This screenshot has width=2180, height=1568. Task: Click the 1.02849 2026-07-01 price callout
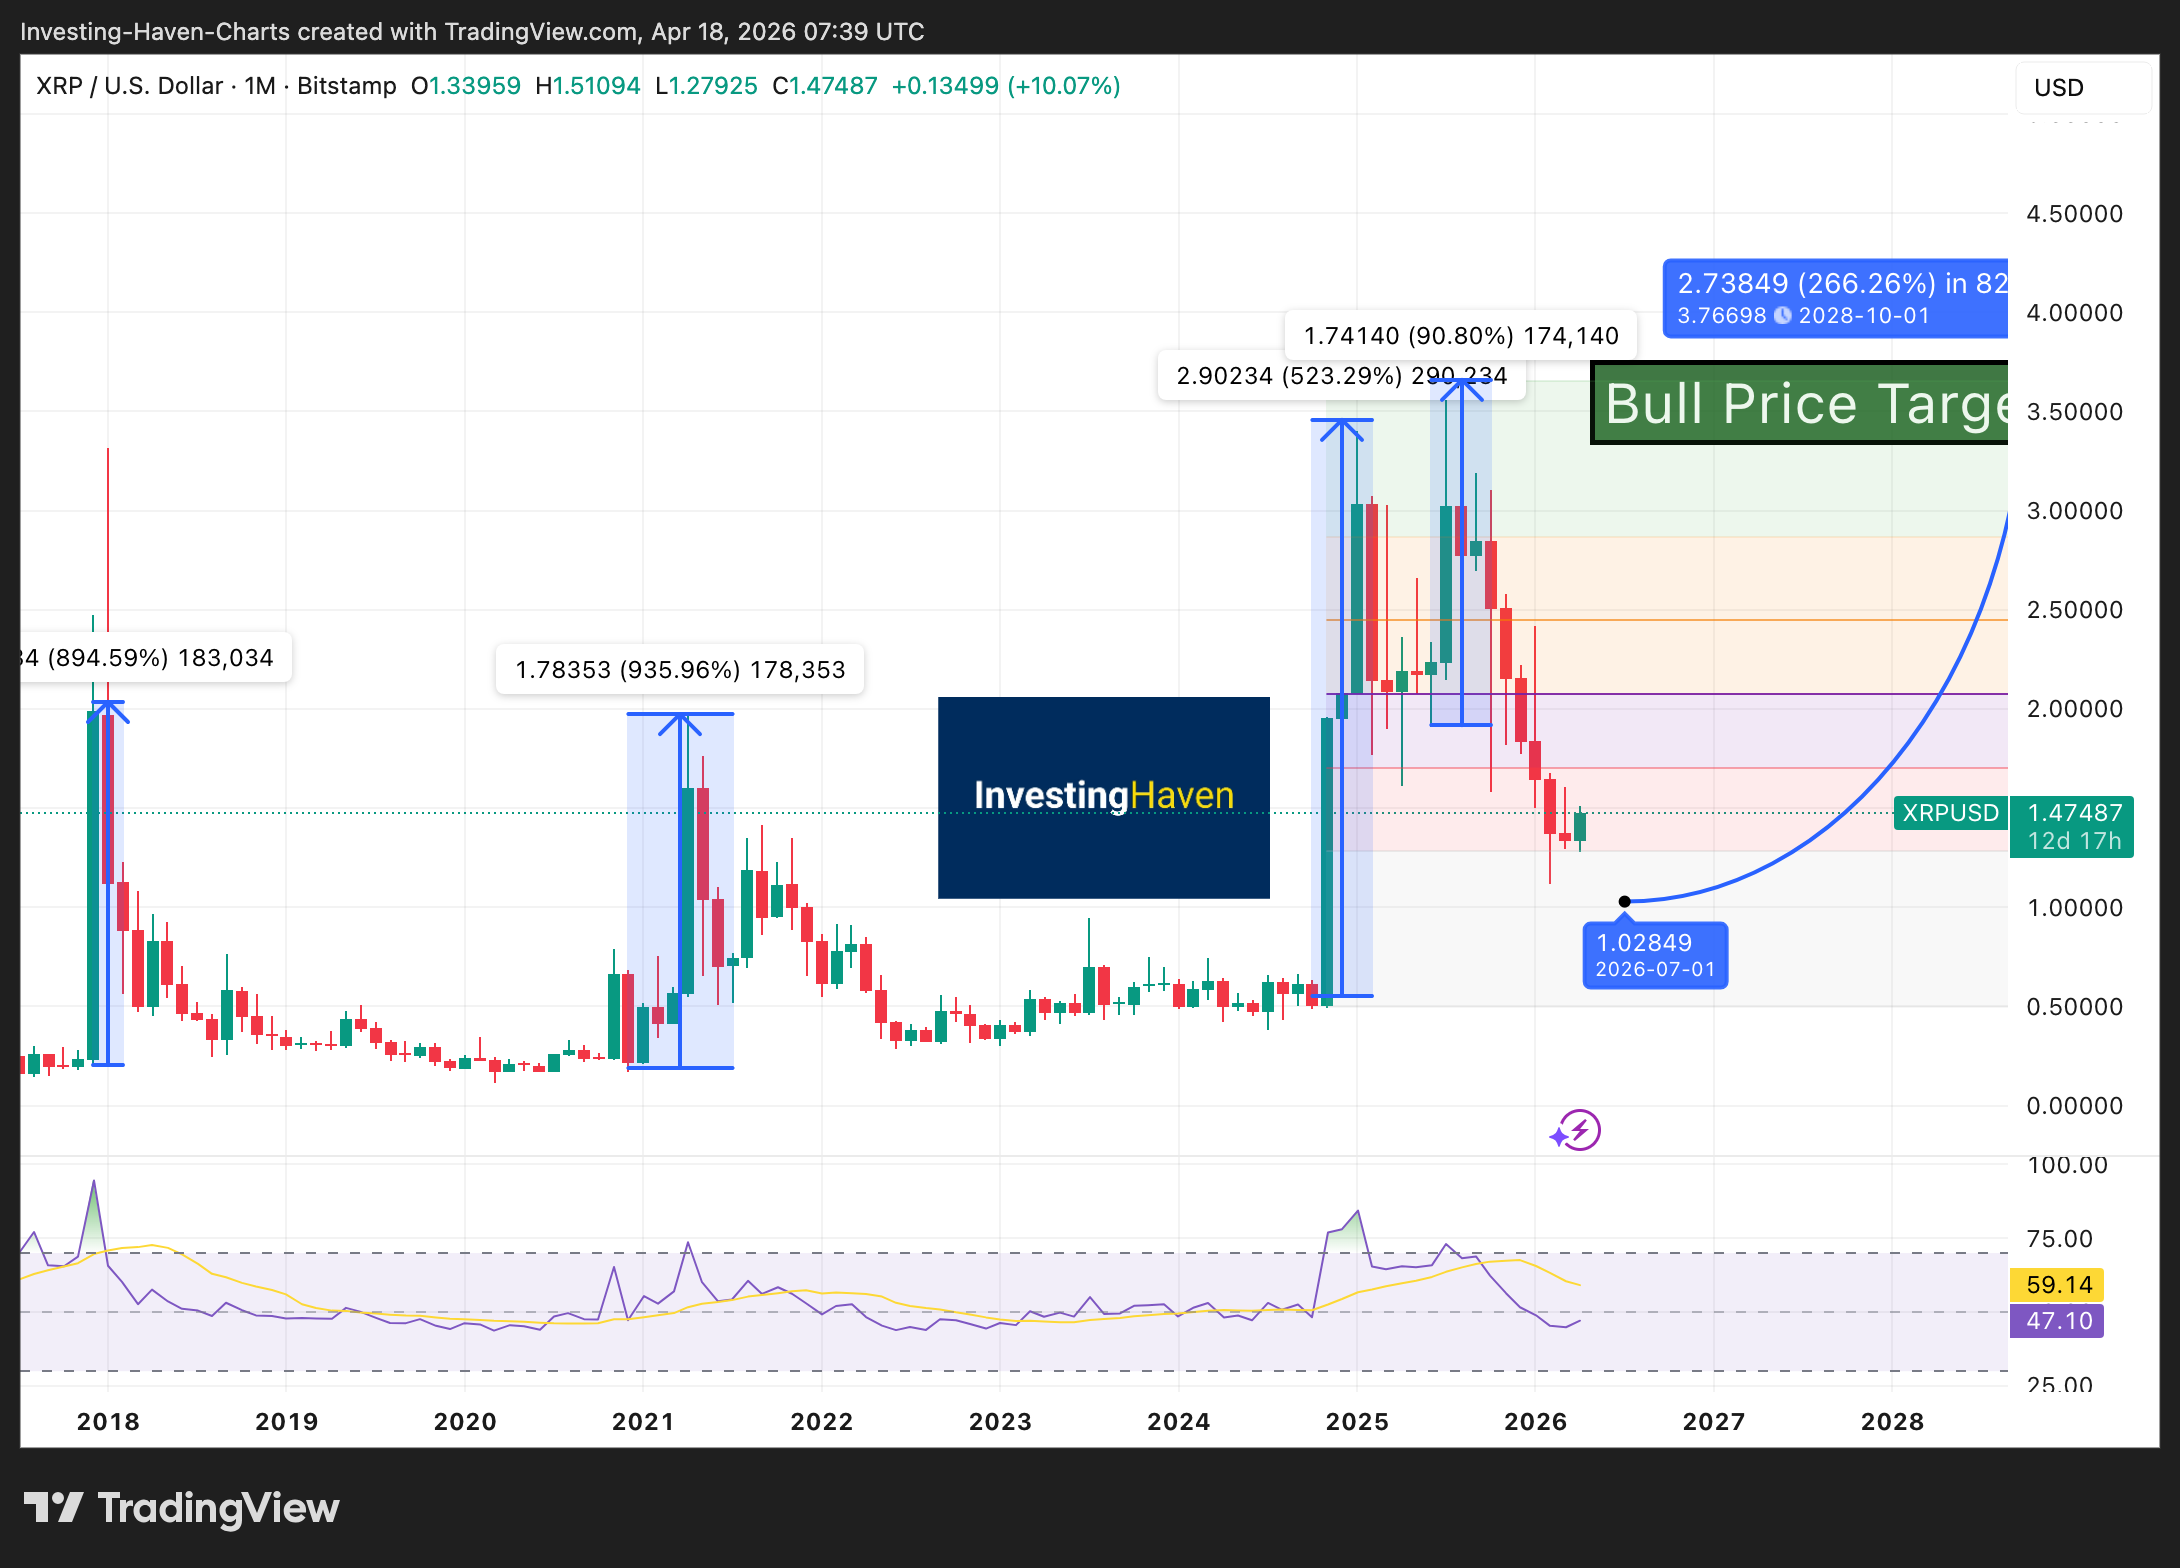click(1655, 955)
